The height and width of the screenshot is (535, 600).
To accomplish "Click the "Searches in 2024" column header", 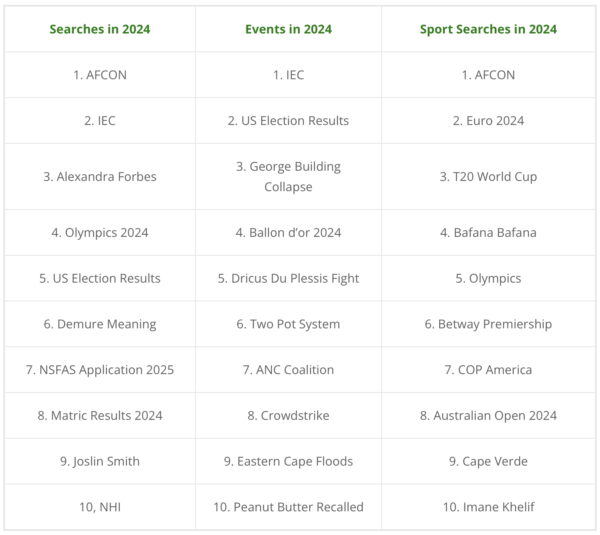I will pos(100,29).
